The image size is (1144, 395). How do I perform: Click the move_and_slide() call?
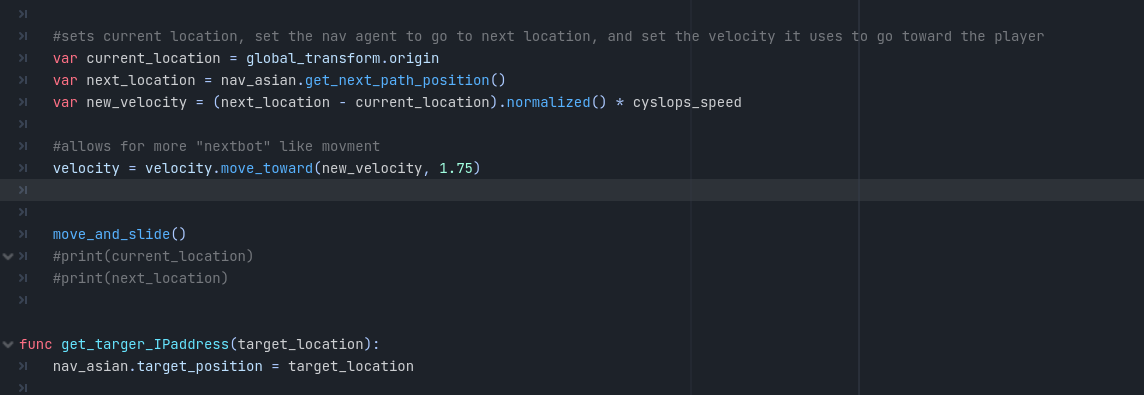pyautogui.click(x=120, y=234)
